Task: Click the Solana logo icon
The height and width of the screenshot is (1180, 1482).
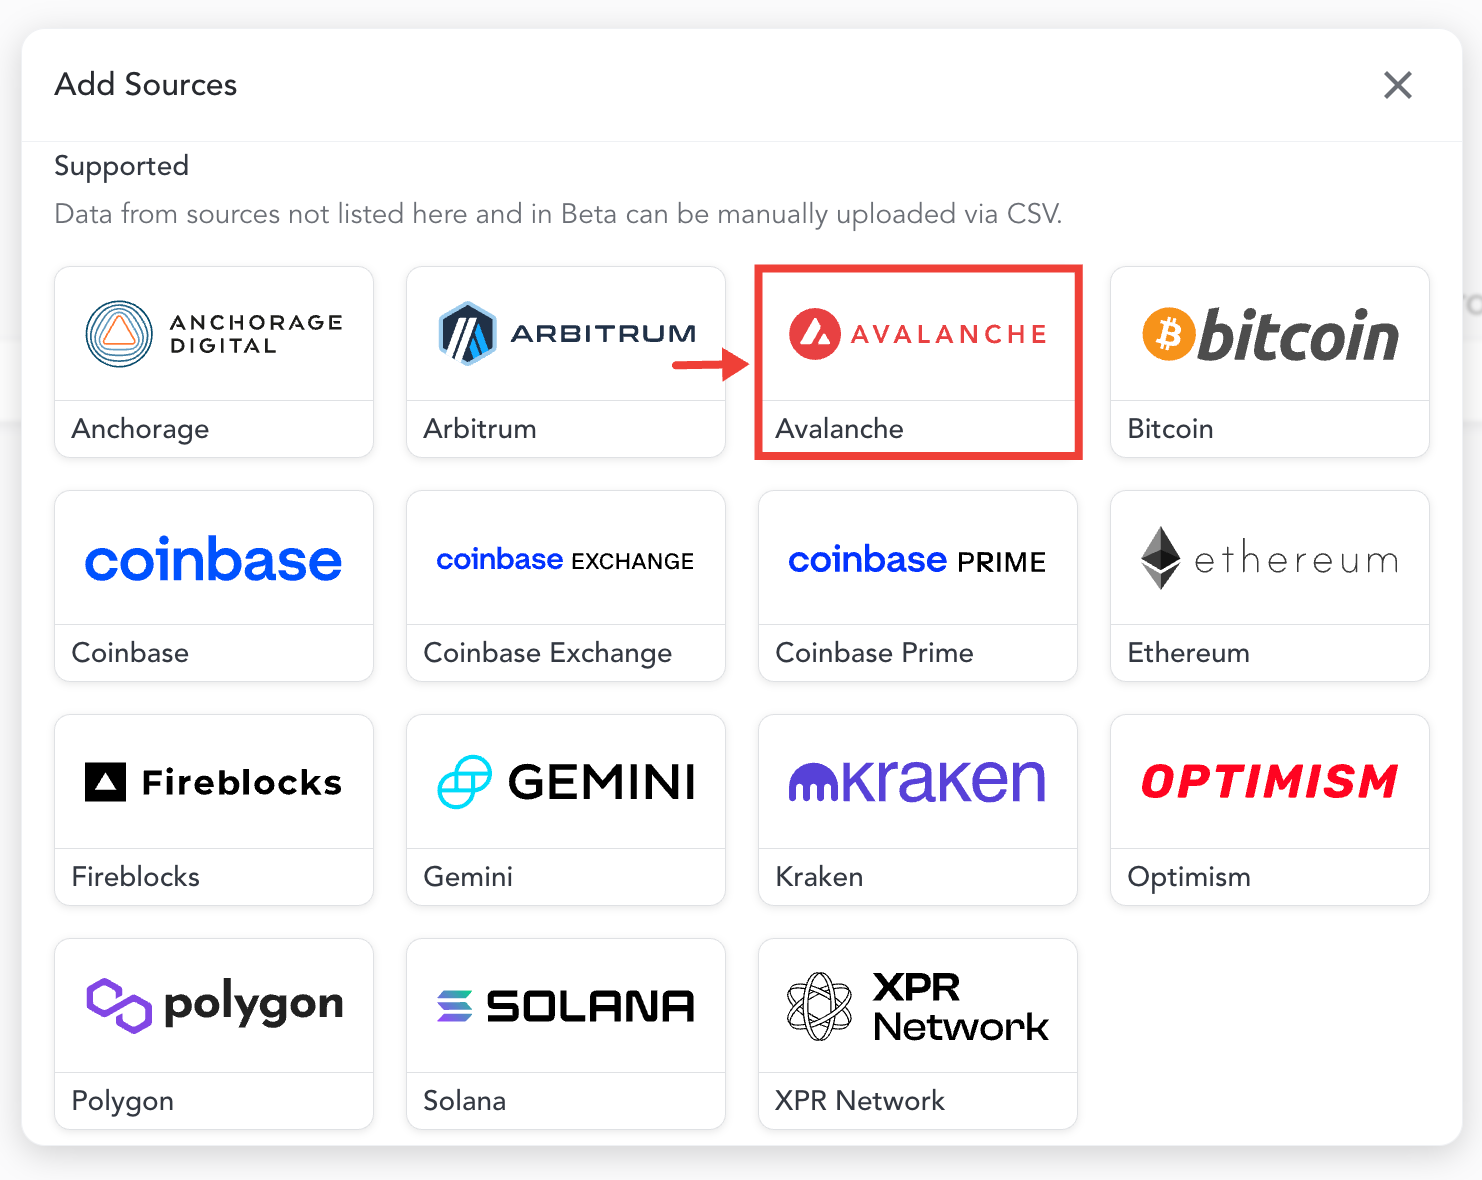Action: [x=455, y=1005]
